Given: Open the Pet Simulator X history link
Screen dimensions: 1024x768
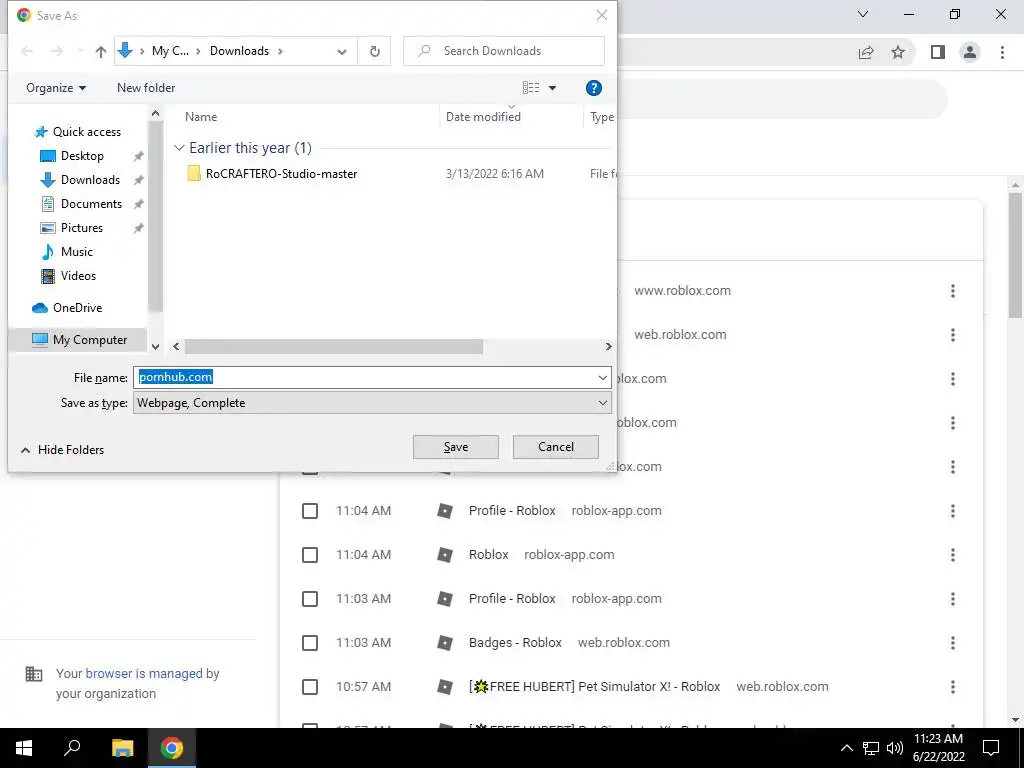Looking at the screenshot, I should coord(594,687).
